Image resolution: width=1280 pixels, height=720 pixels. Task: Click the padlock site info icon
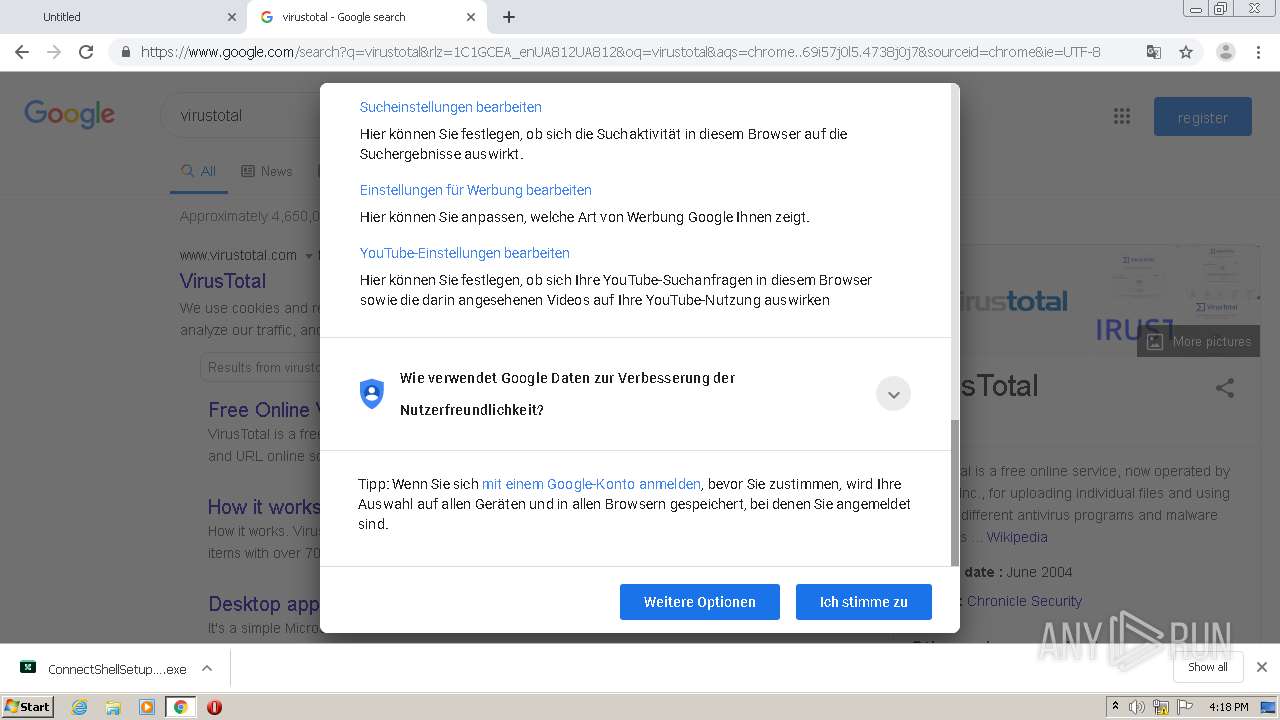click(x=125, y=52)
